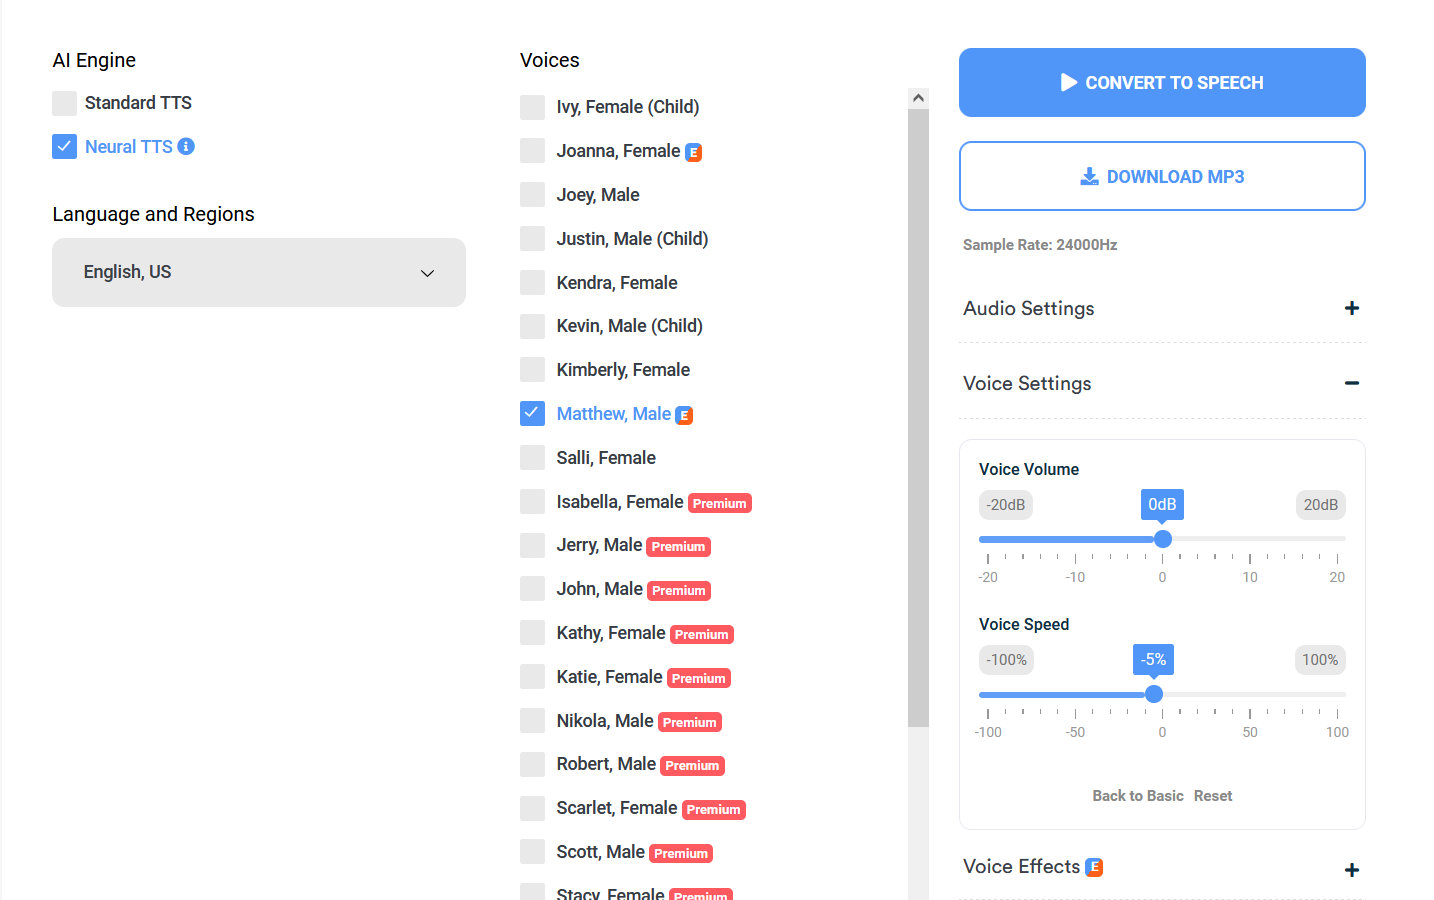Click the Download MP3 button
Image resolution: width=1434 pixels, height=900 pixels.
[x=1162, y=176]
